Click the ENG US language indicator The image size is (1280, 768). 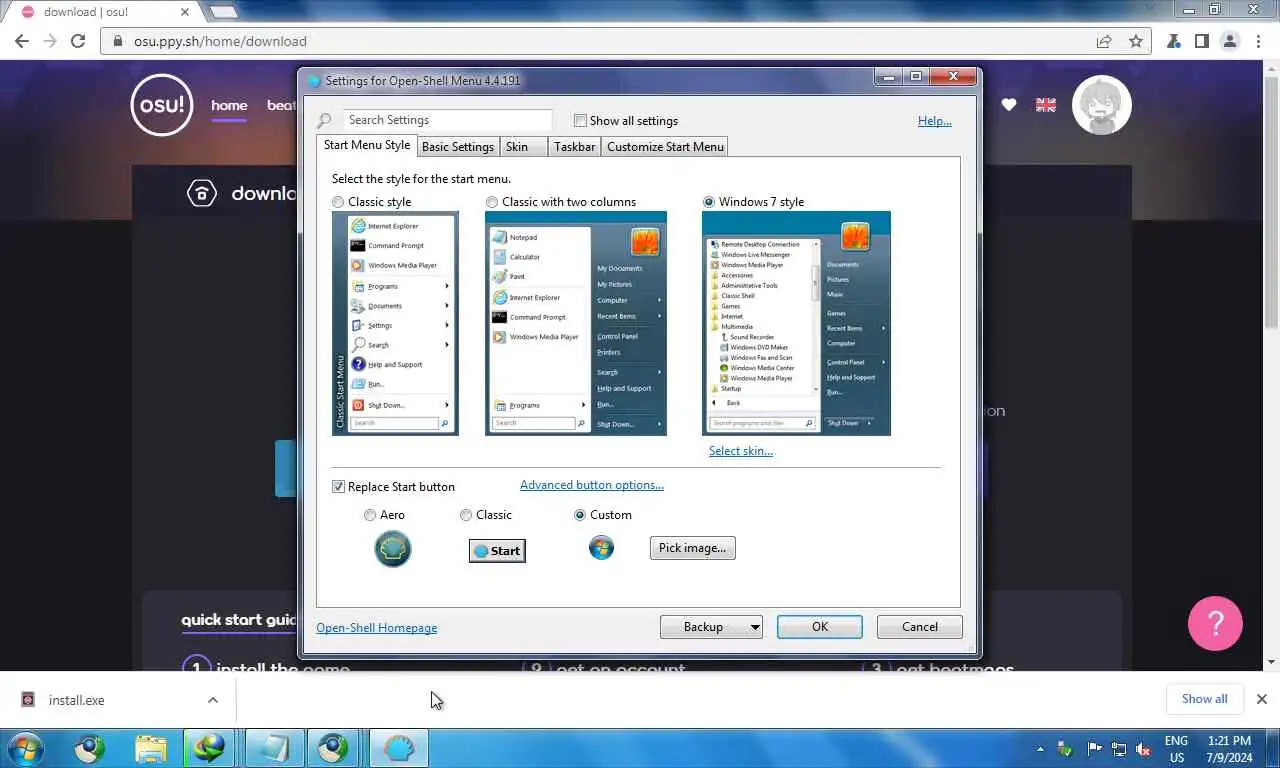click(1176, 749)
